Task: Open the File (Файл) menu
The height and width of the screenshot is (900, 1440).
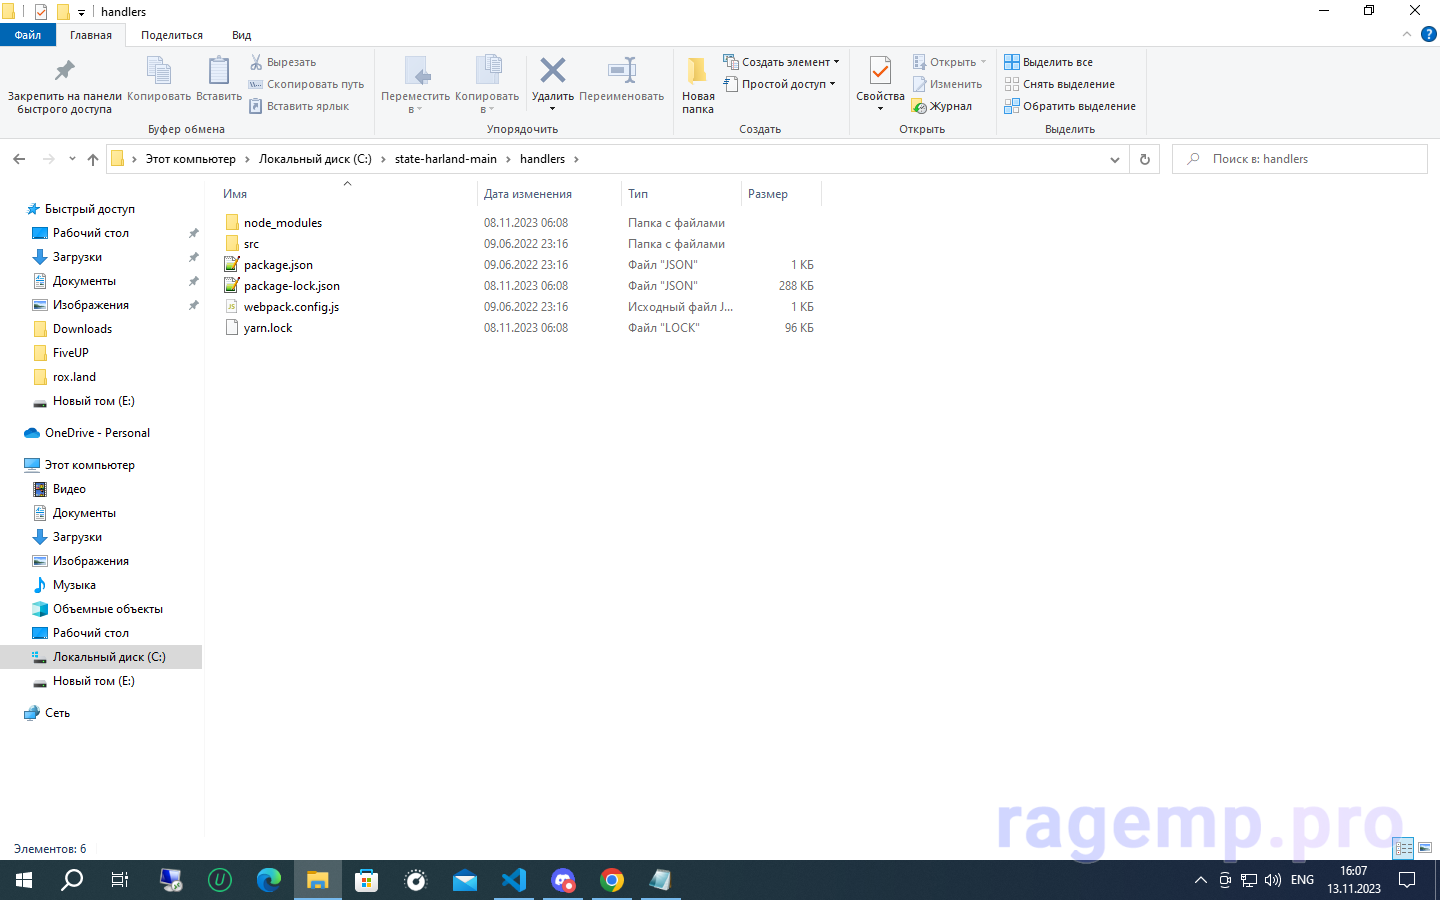Action: tap(28, 35)
